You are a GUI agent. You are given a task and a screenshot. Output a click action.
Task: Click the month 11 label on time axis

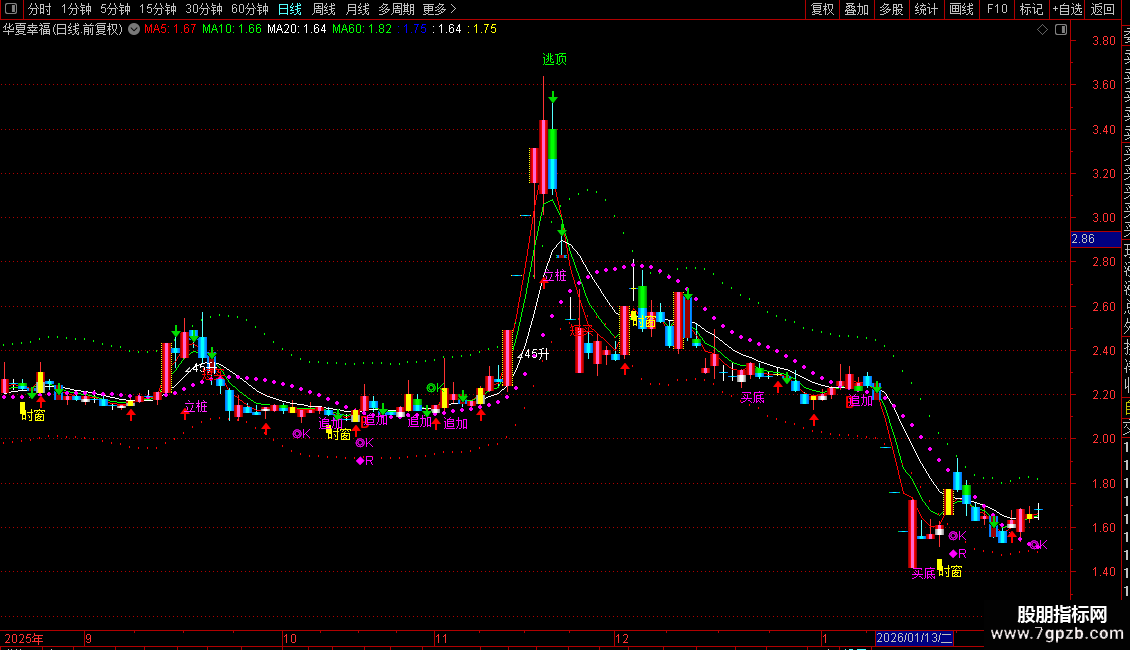441,638
